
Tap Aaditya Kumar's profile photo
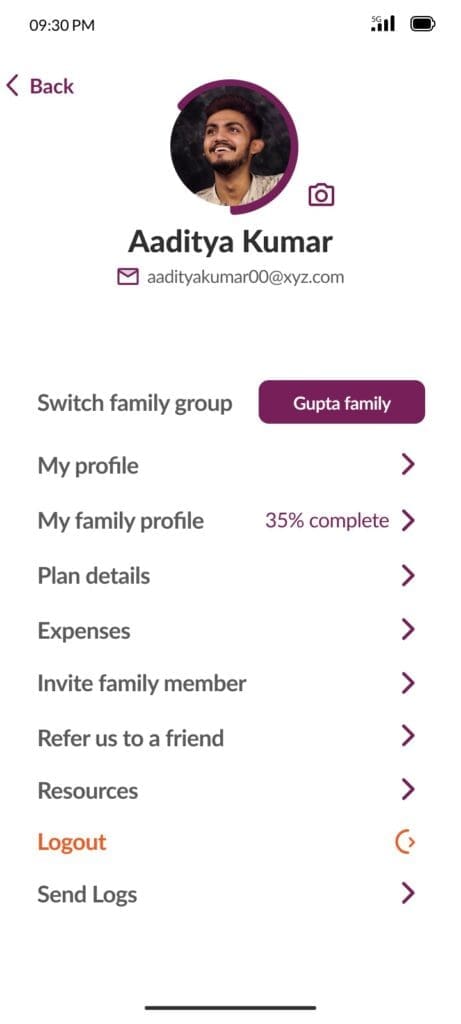(230, 147)
